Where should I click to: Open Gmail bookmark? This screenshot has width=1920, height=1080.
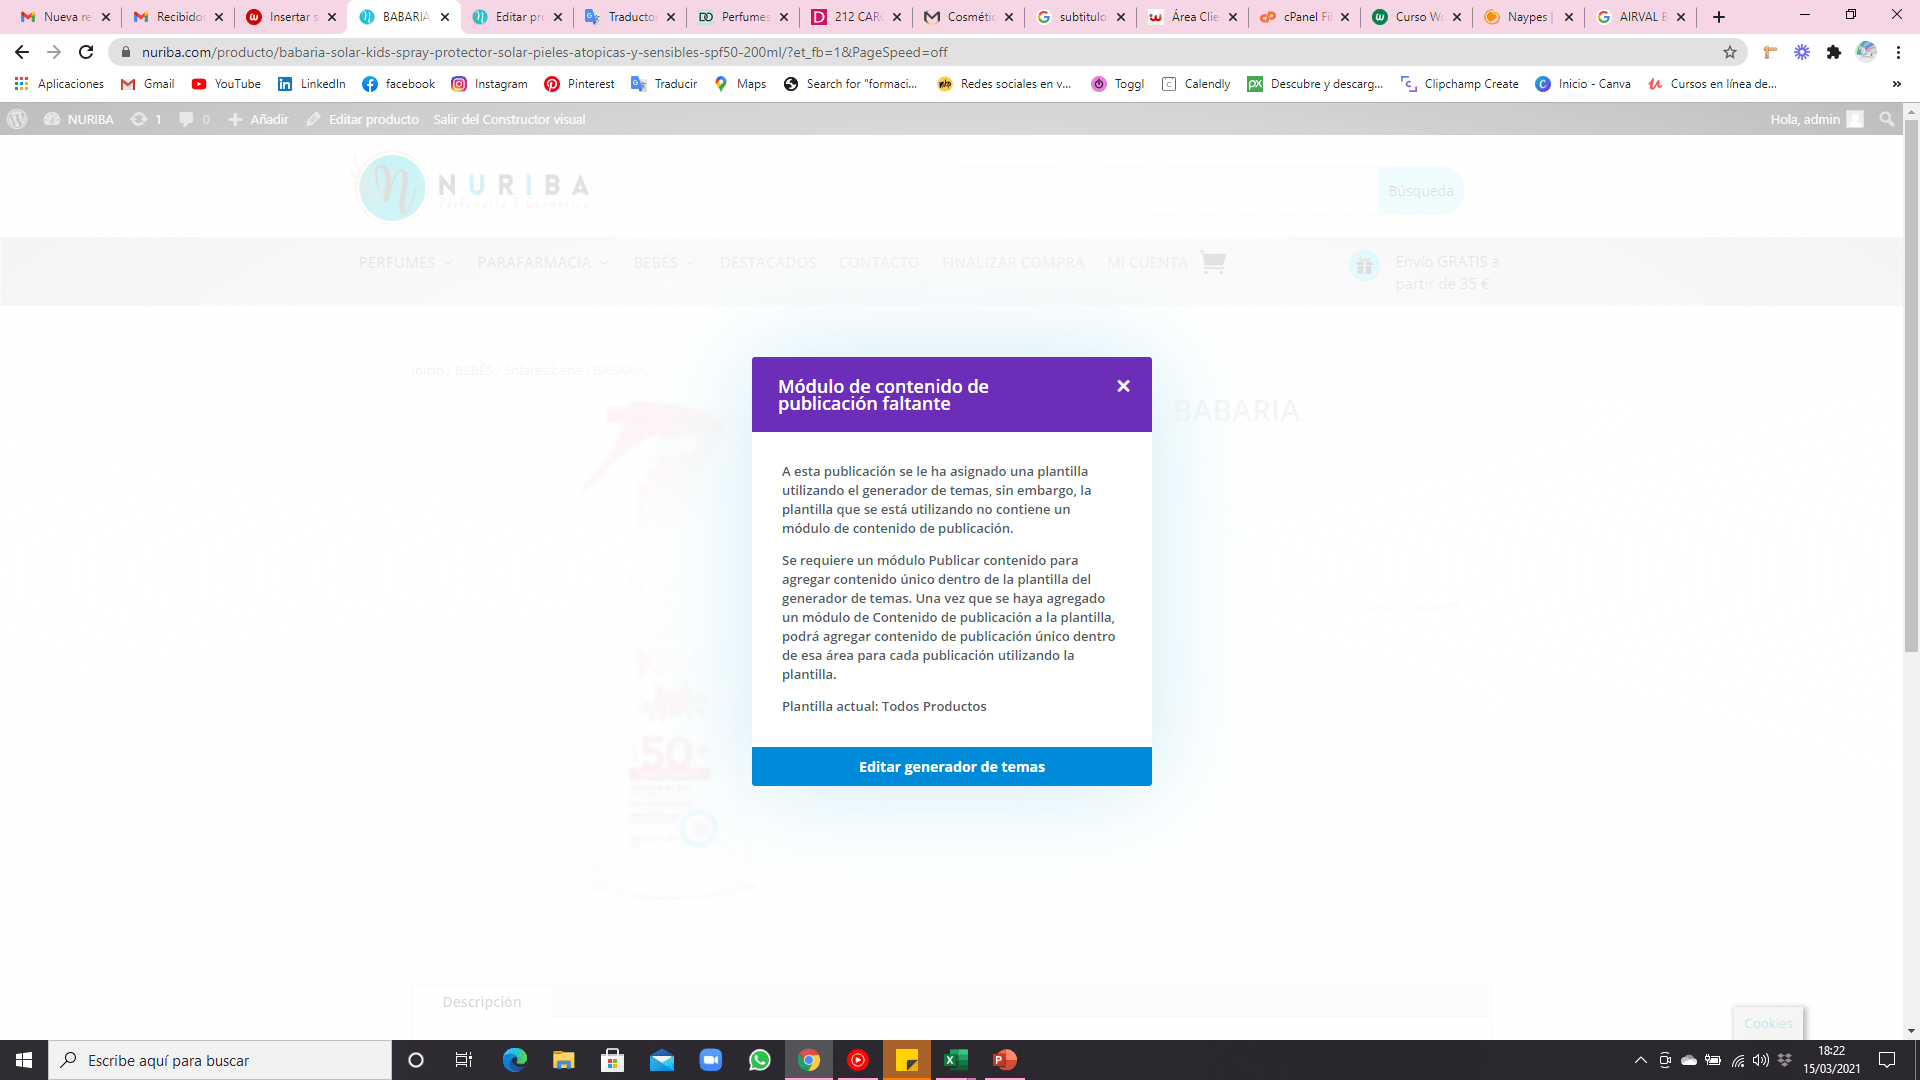pos(147,84)
